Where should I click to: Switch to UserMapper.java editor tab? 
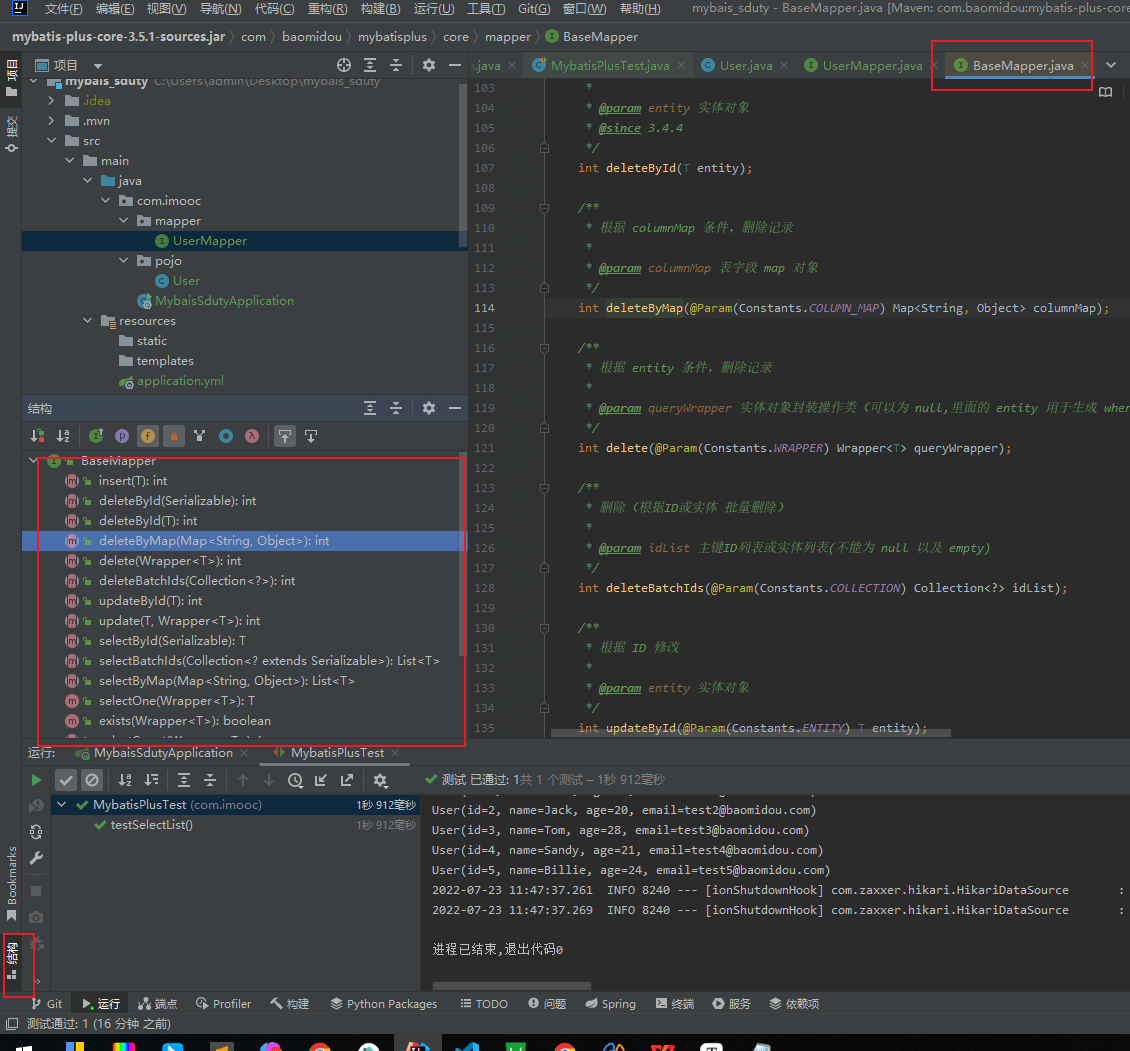click(872, 66)
